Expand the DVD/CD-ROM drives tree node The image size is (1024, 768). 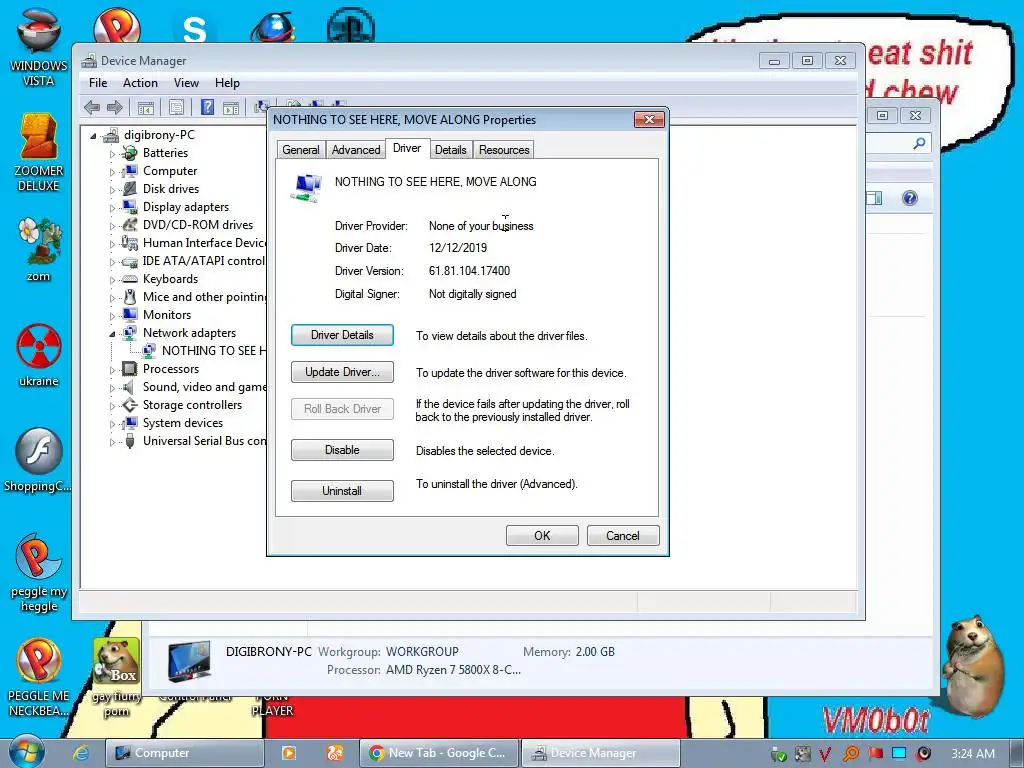click(x=112, y=226)
